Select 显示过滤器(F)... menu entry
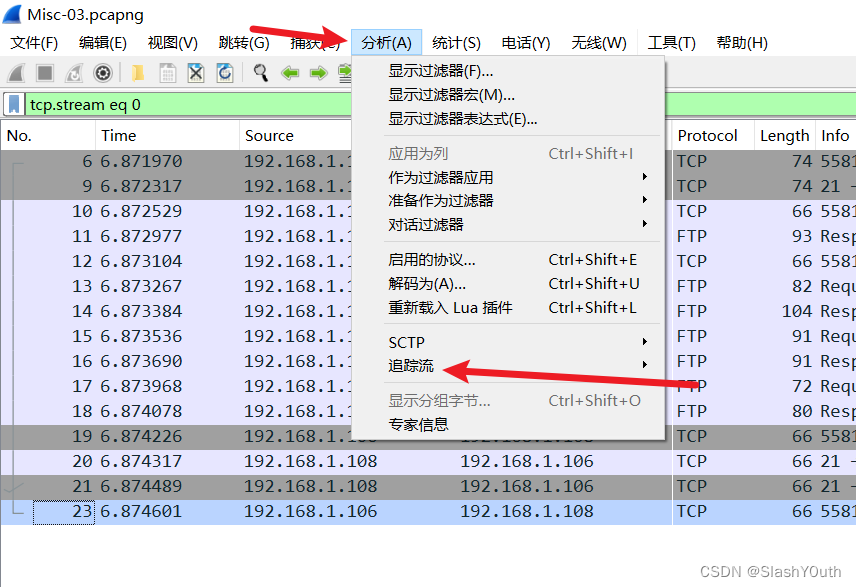Image resolution: width=856 pixels, height=587 pixels. 509,71
